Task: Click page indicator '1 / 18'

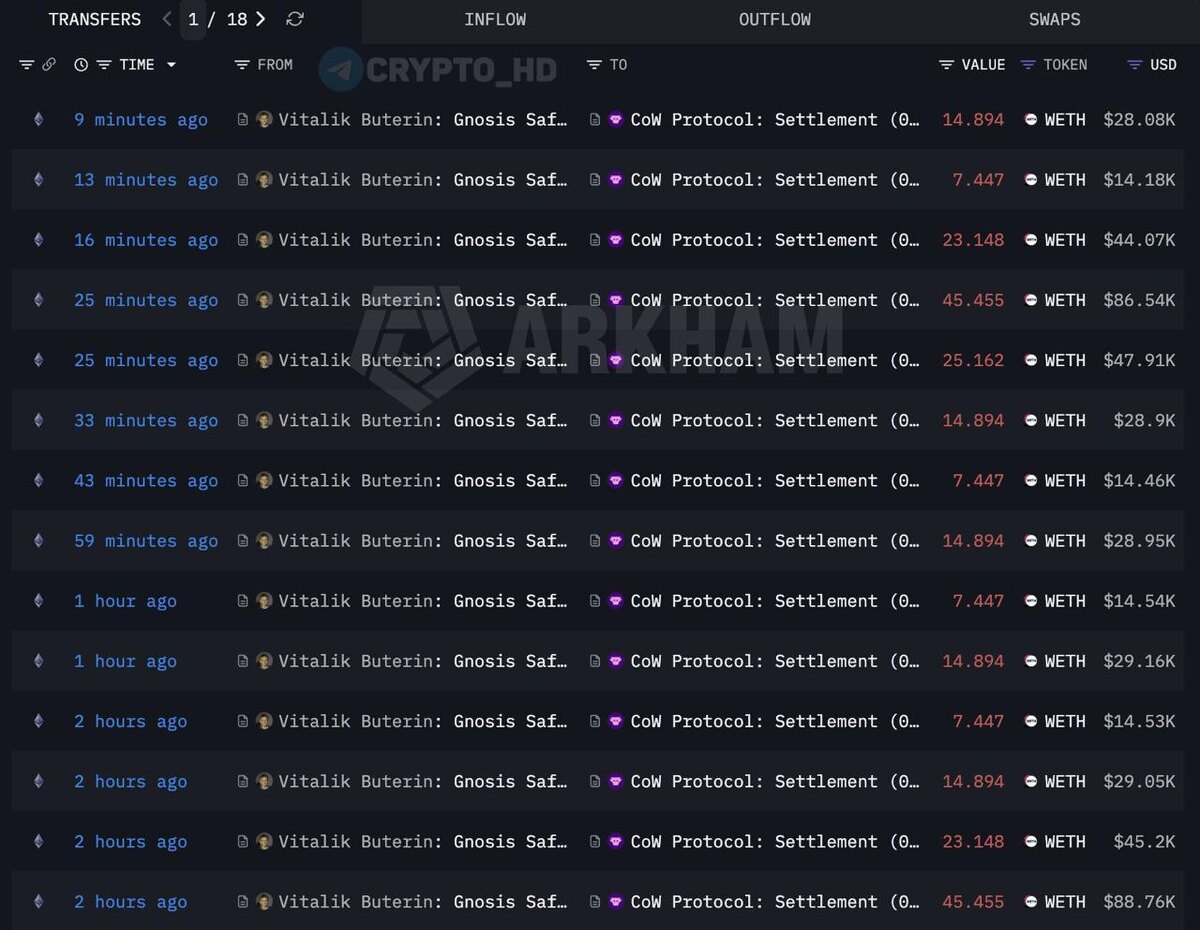Action: [x=217, y=19]
